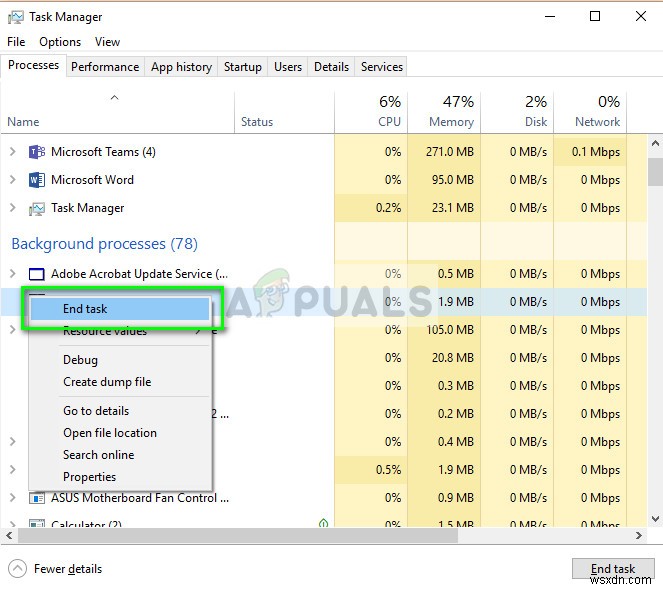Click the vertical scrollbar thumb
Image resolution: width=663 pixels, height=590 pixels.
tap(655, 171)
